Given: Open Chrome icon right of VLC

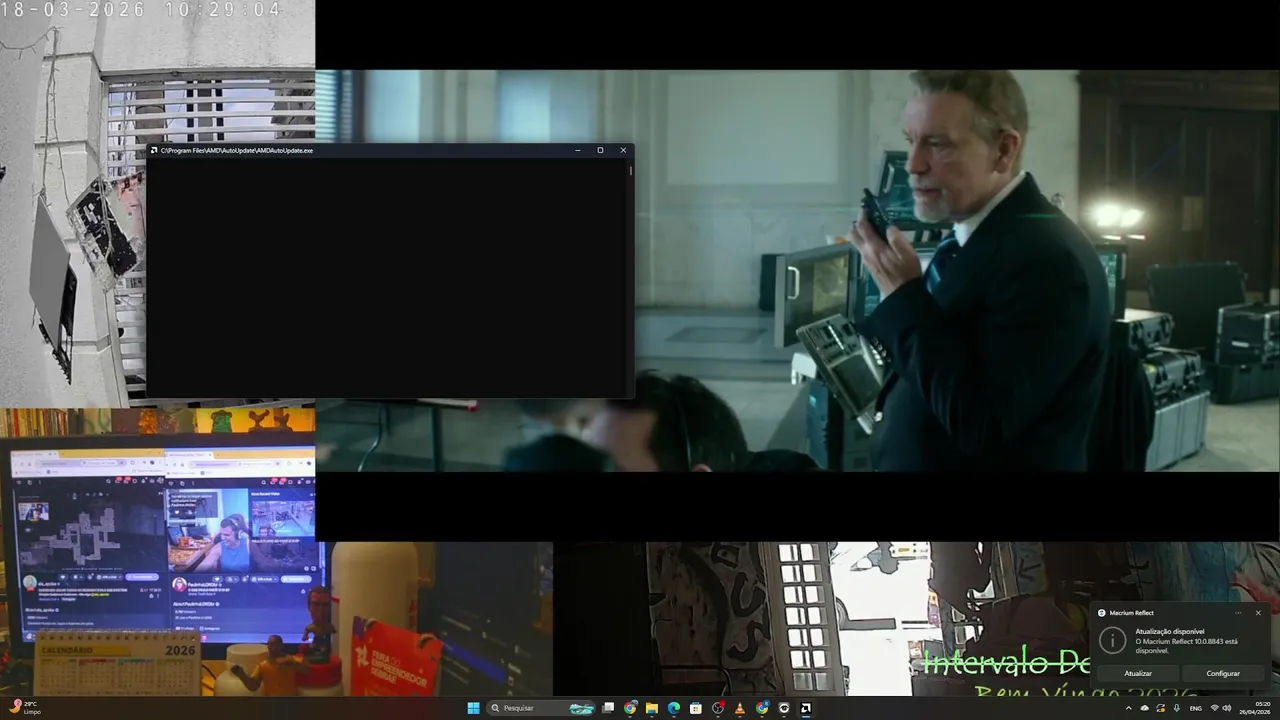Looking at the screenshot, I should 762,708.
